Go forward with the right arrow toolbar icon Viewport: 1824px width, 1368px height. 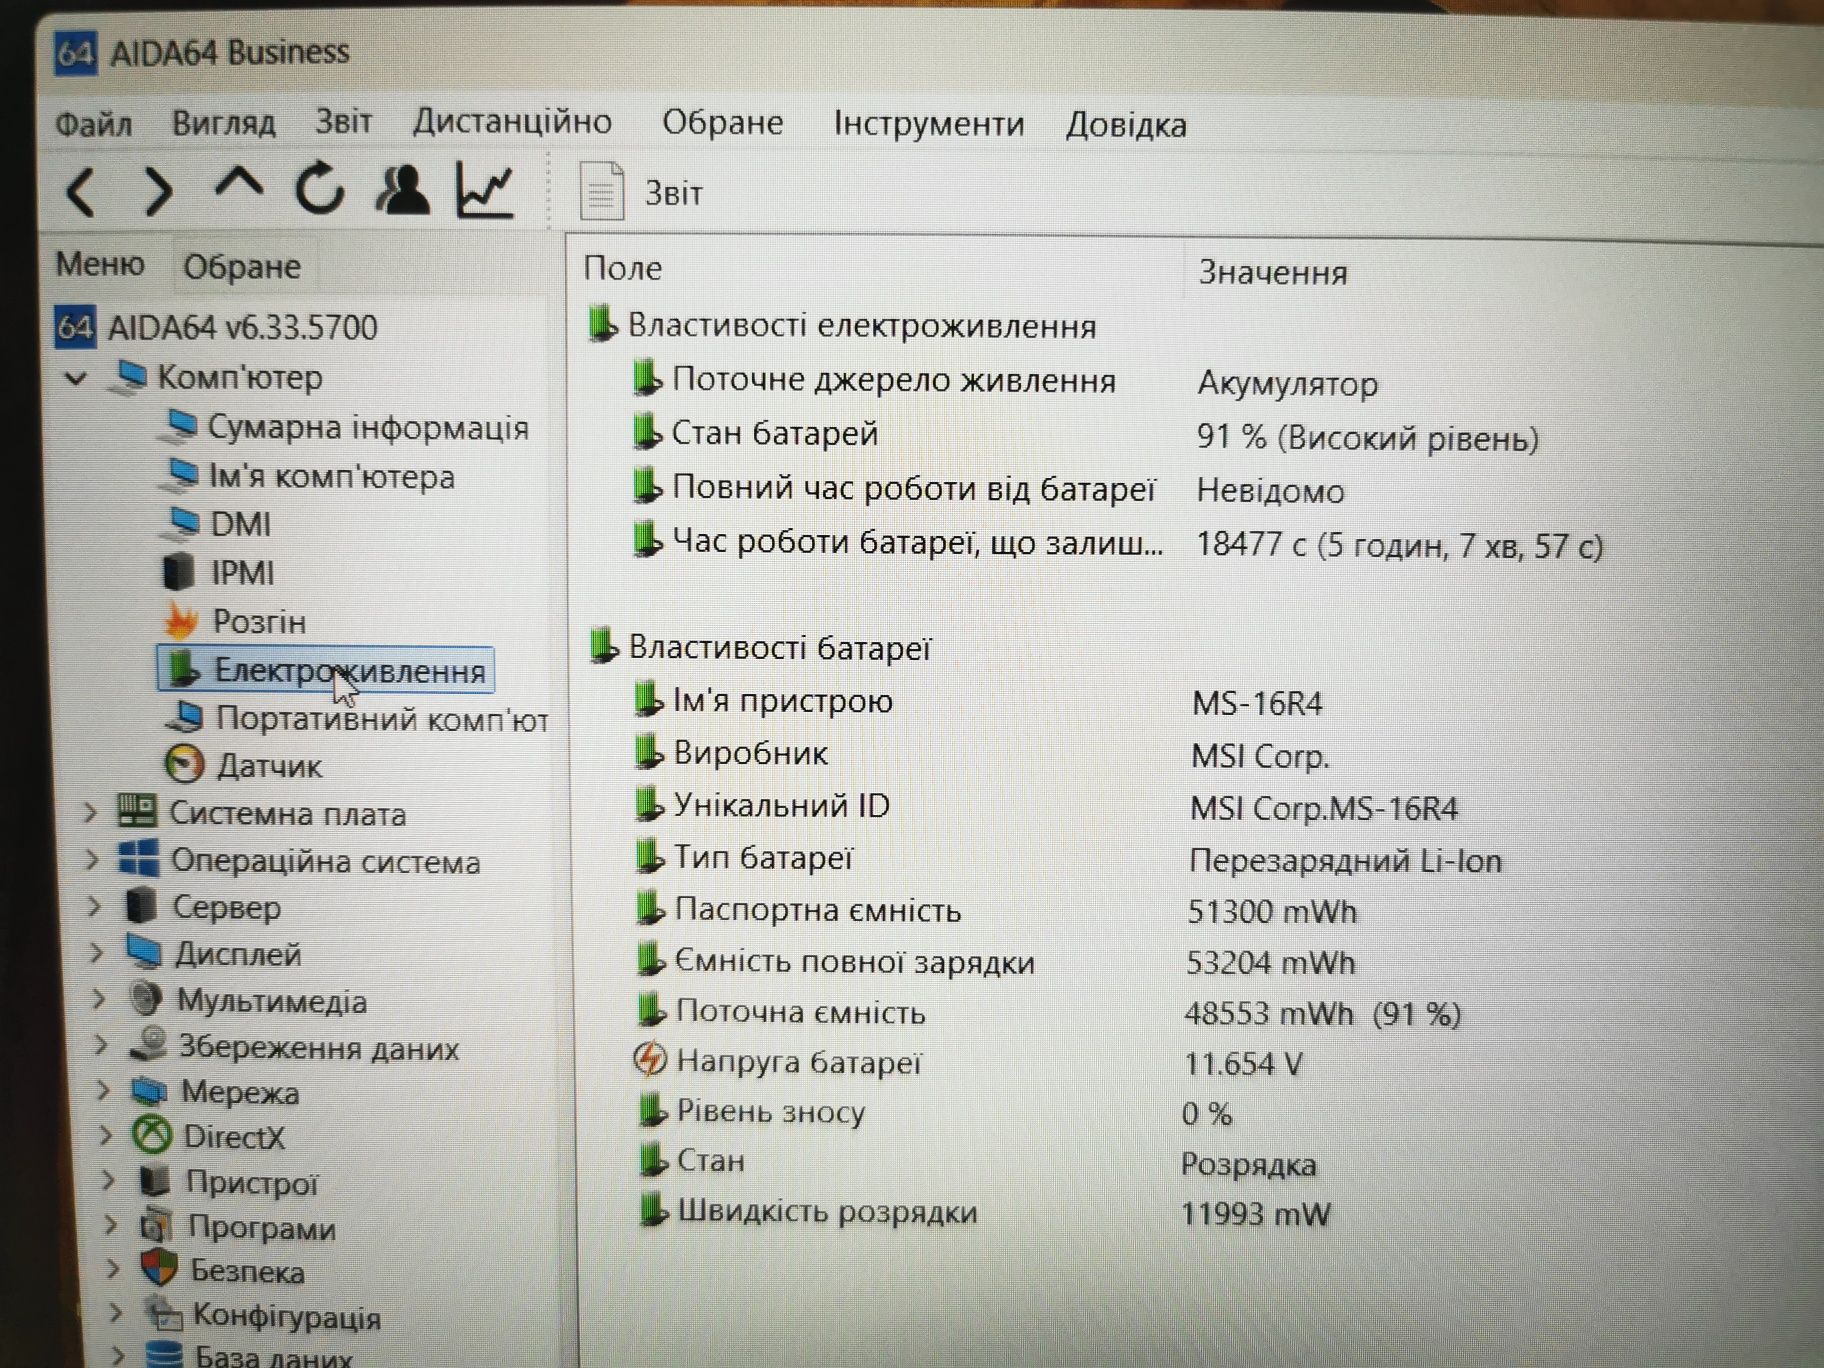coord(157,191)
